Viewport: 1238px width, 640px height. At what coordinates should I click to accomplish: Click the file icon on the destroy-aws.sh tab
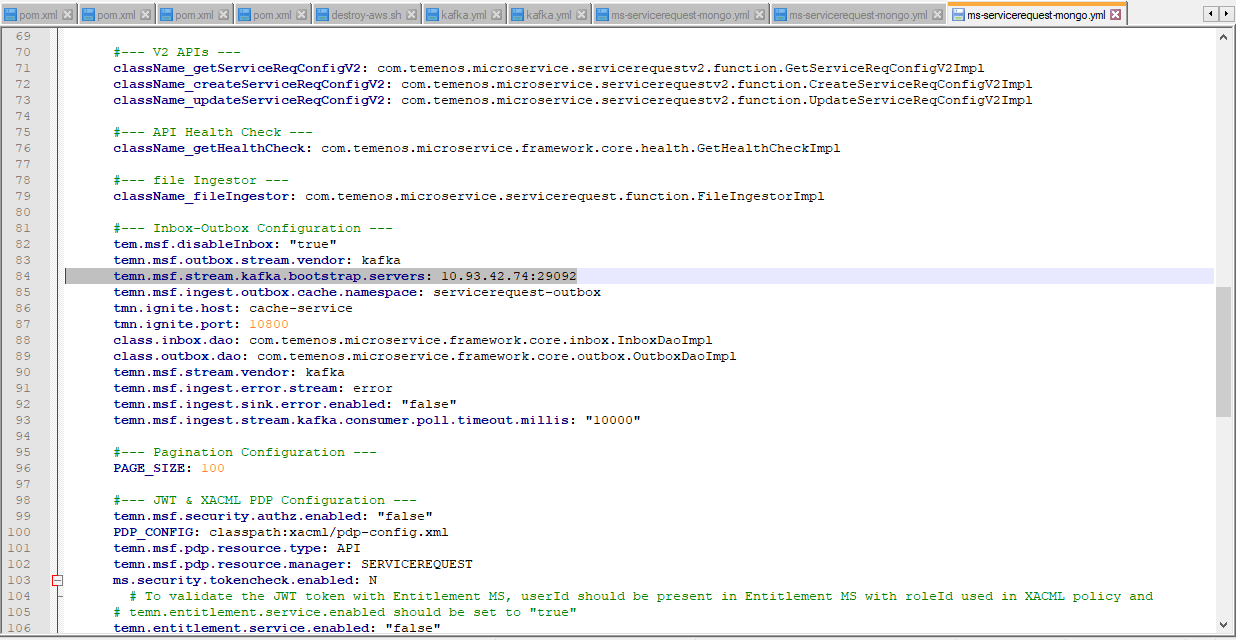coord(324,15)
